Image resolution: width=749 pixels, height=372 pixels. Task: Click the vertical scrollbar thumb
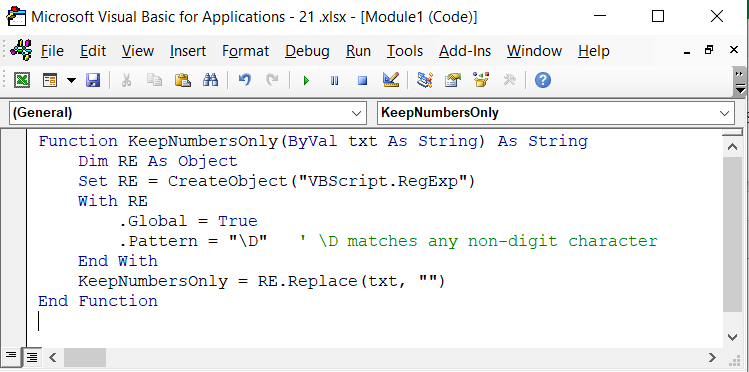(x=732, y=234)
